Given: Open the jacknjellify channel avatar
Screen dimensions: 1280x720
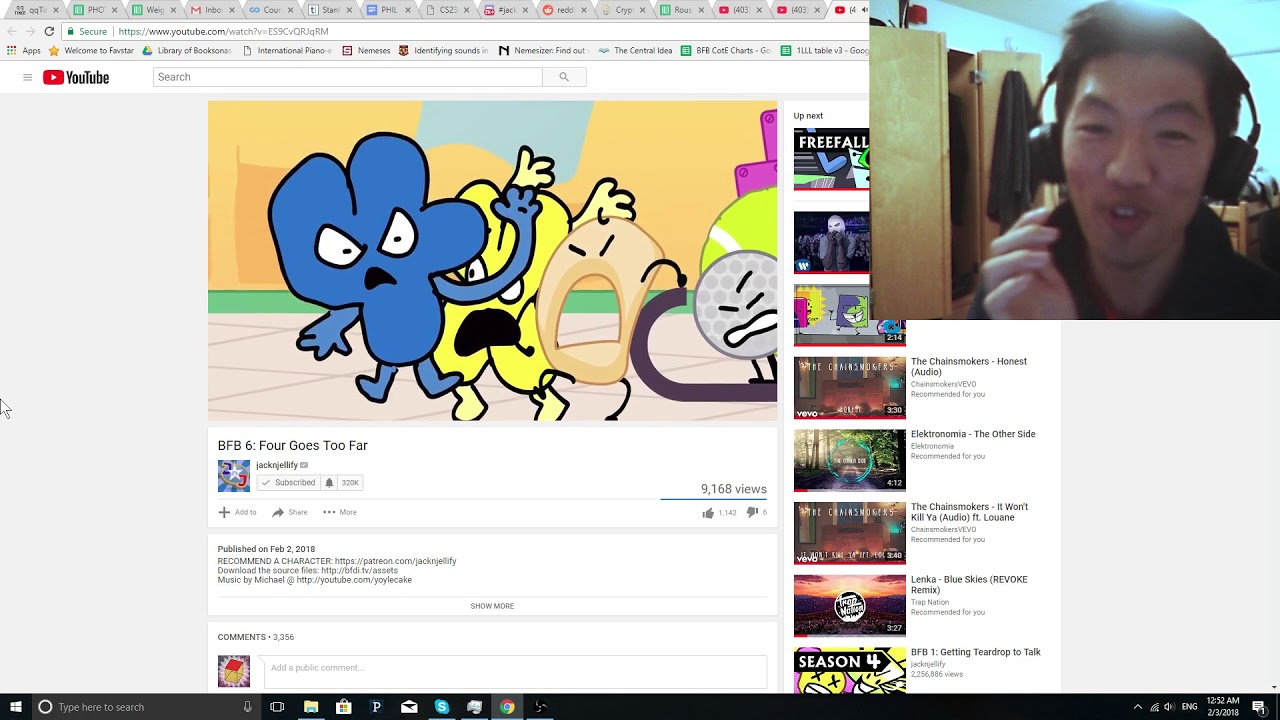Looking at the screenshot, I should tap(234, 476).
